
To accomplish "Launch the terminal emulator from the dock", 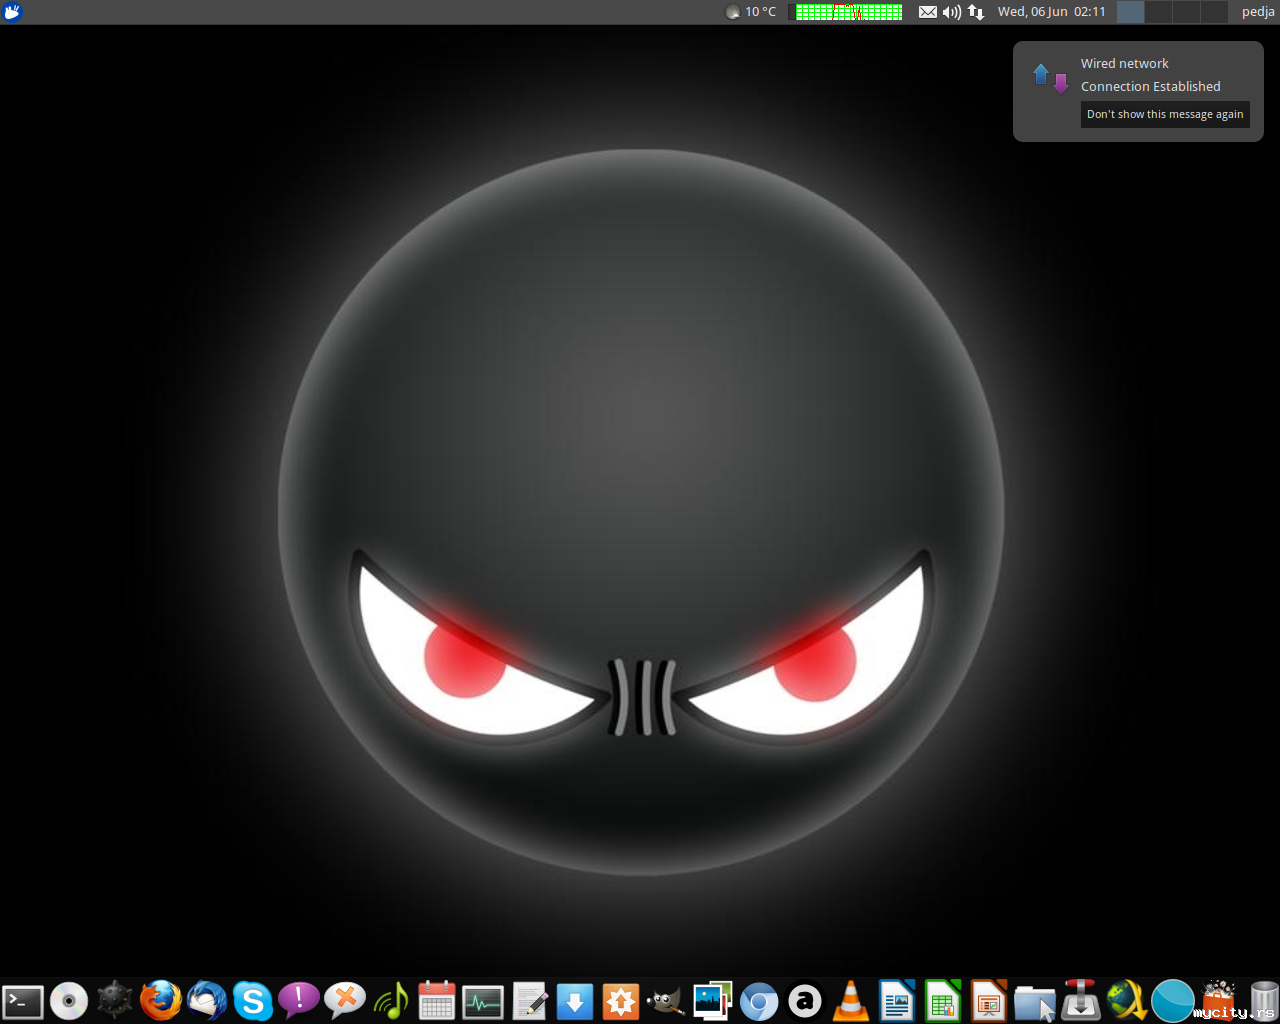I will 23,1001.
